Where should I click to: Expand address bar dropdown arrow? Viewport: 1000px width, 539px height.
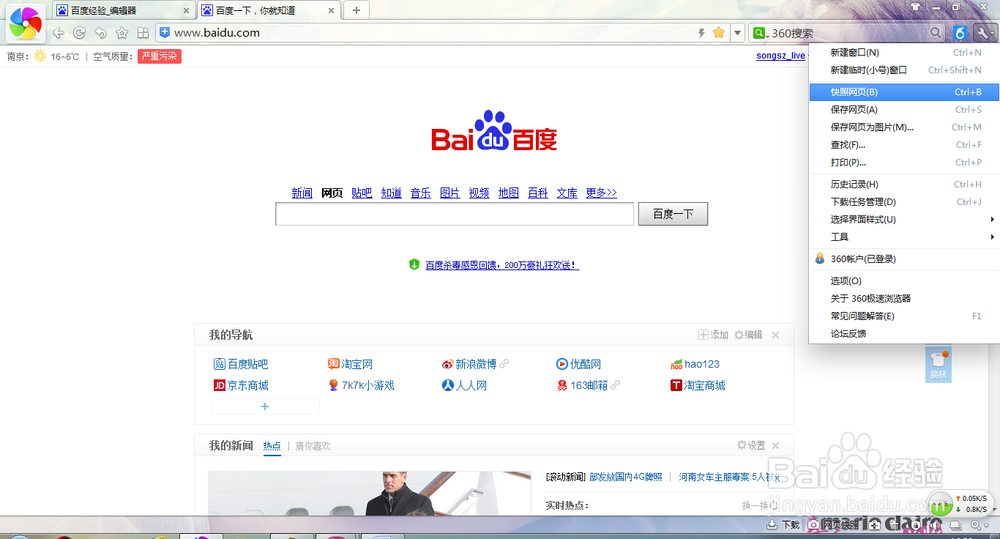point(737,33)
